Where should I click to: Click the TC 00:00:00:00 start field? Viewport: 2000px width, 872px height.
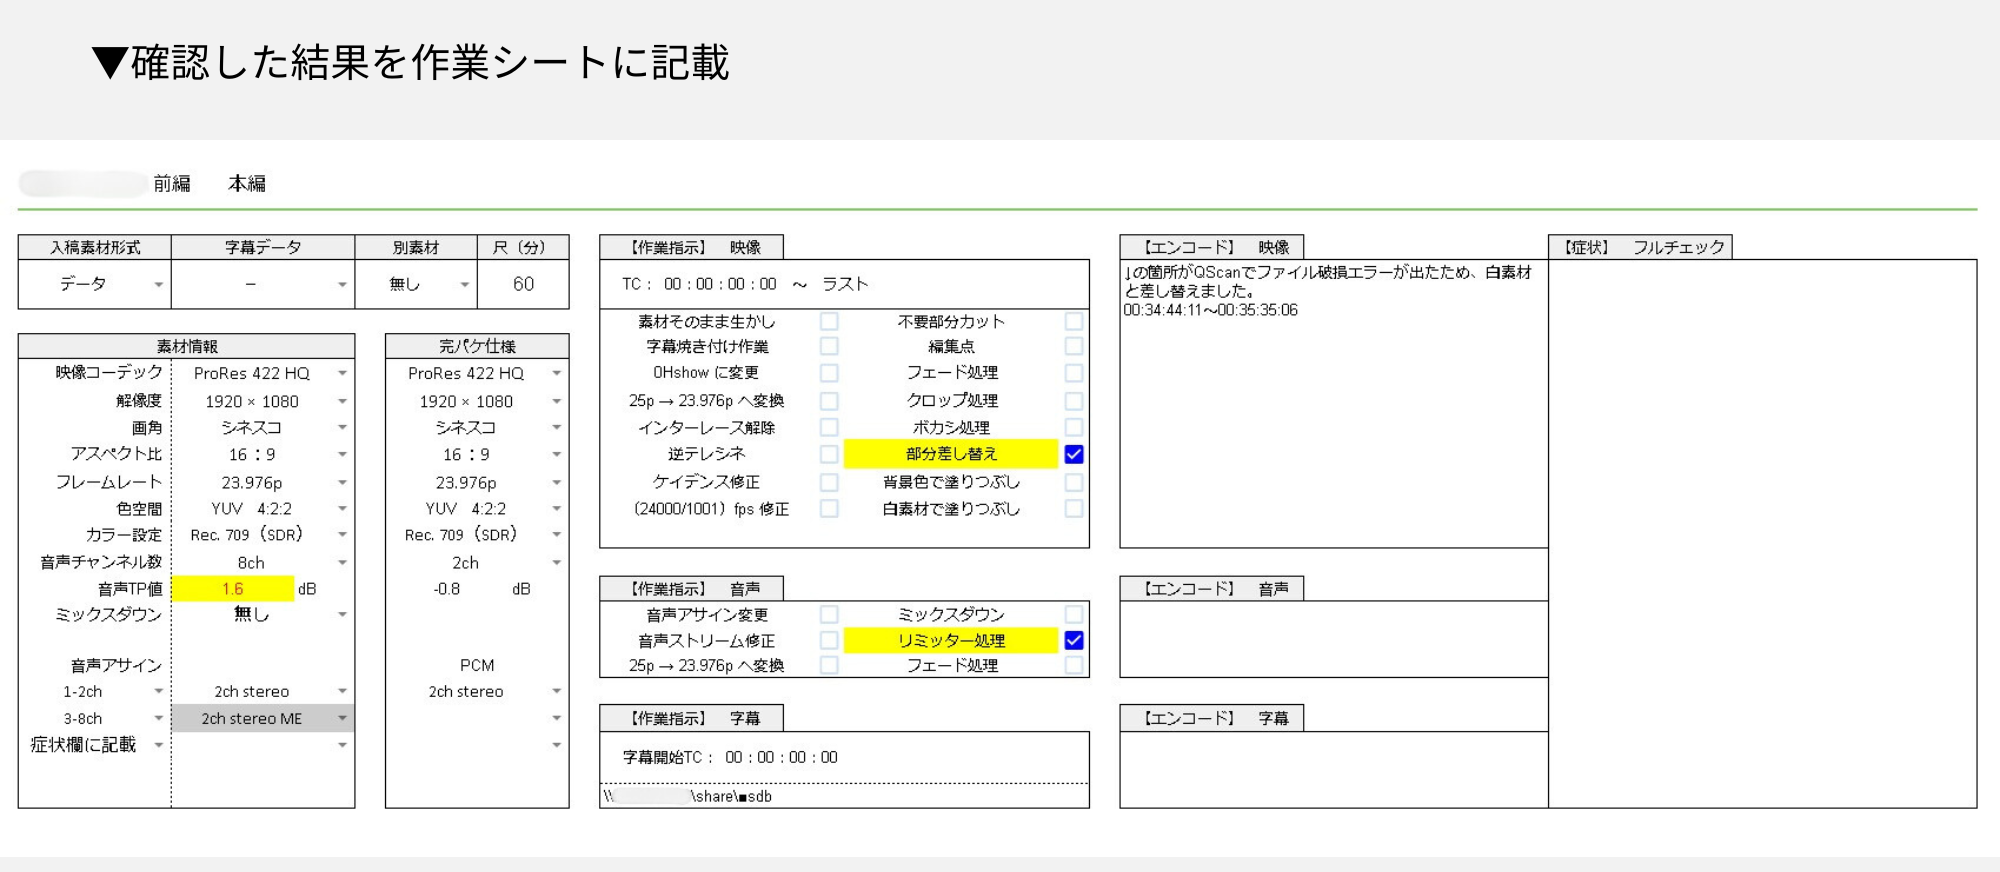[720, 284]
